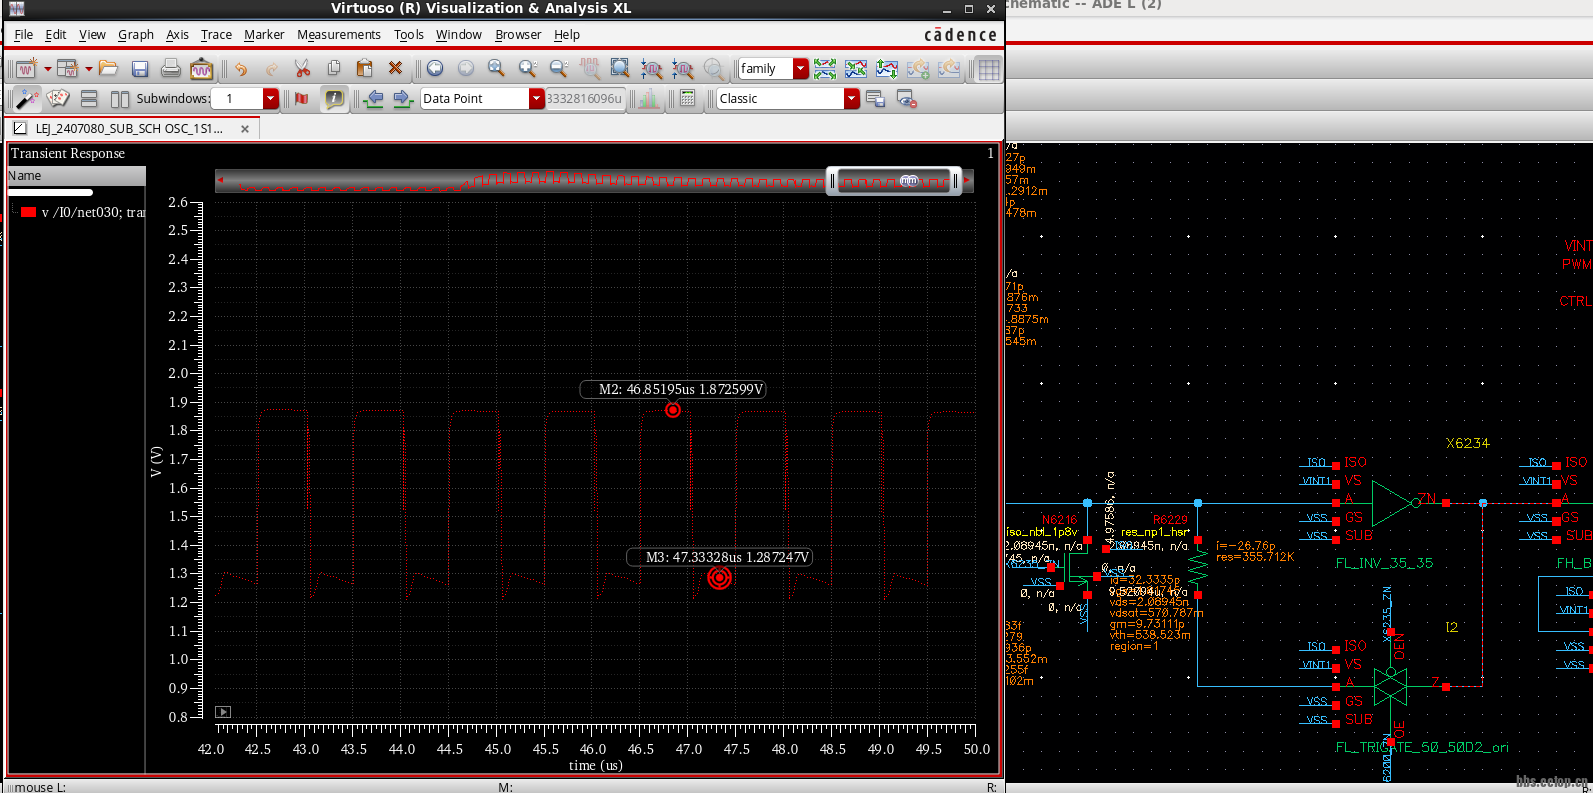
Task: Close the LEJ_2407080_SUB_SCH OSC tab
Action: [245, 129]
